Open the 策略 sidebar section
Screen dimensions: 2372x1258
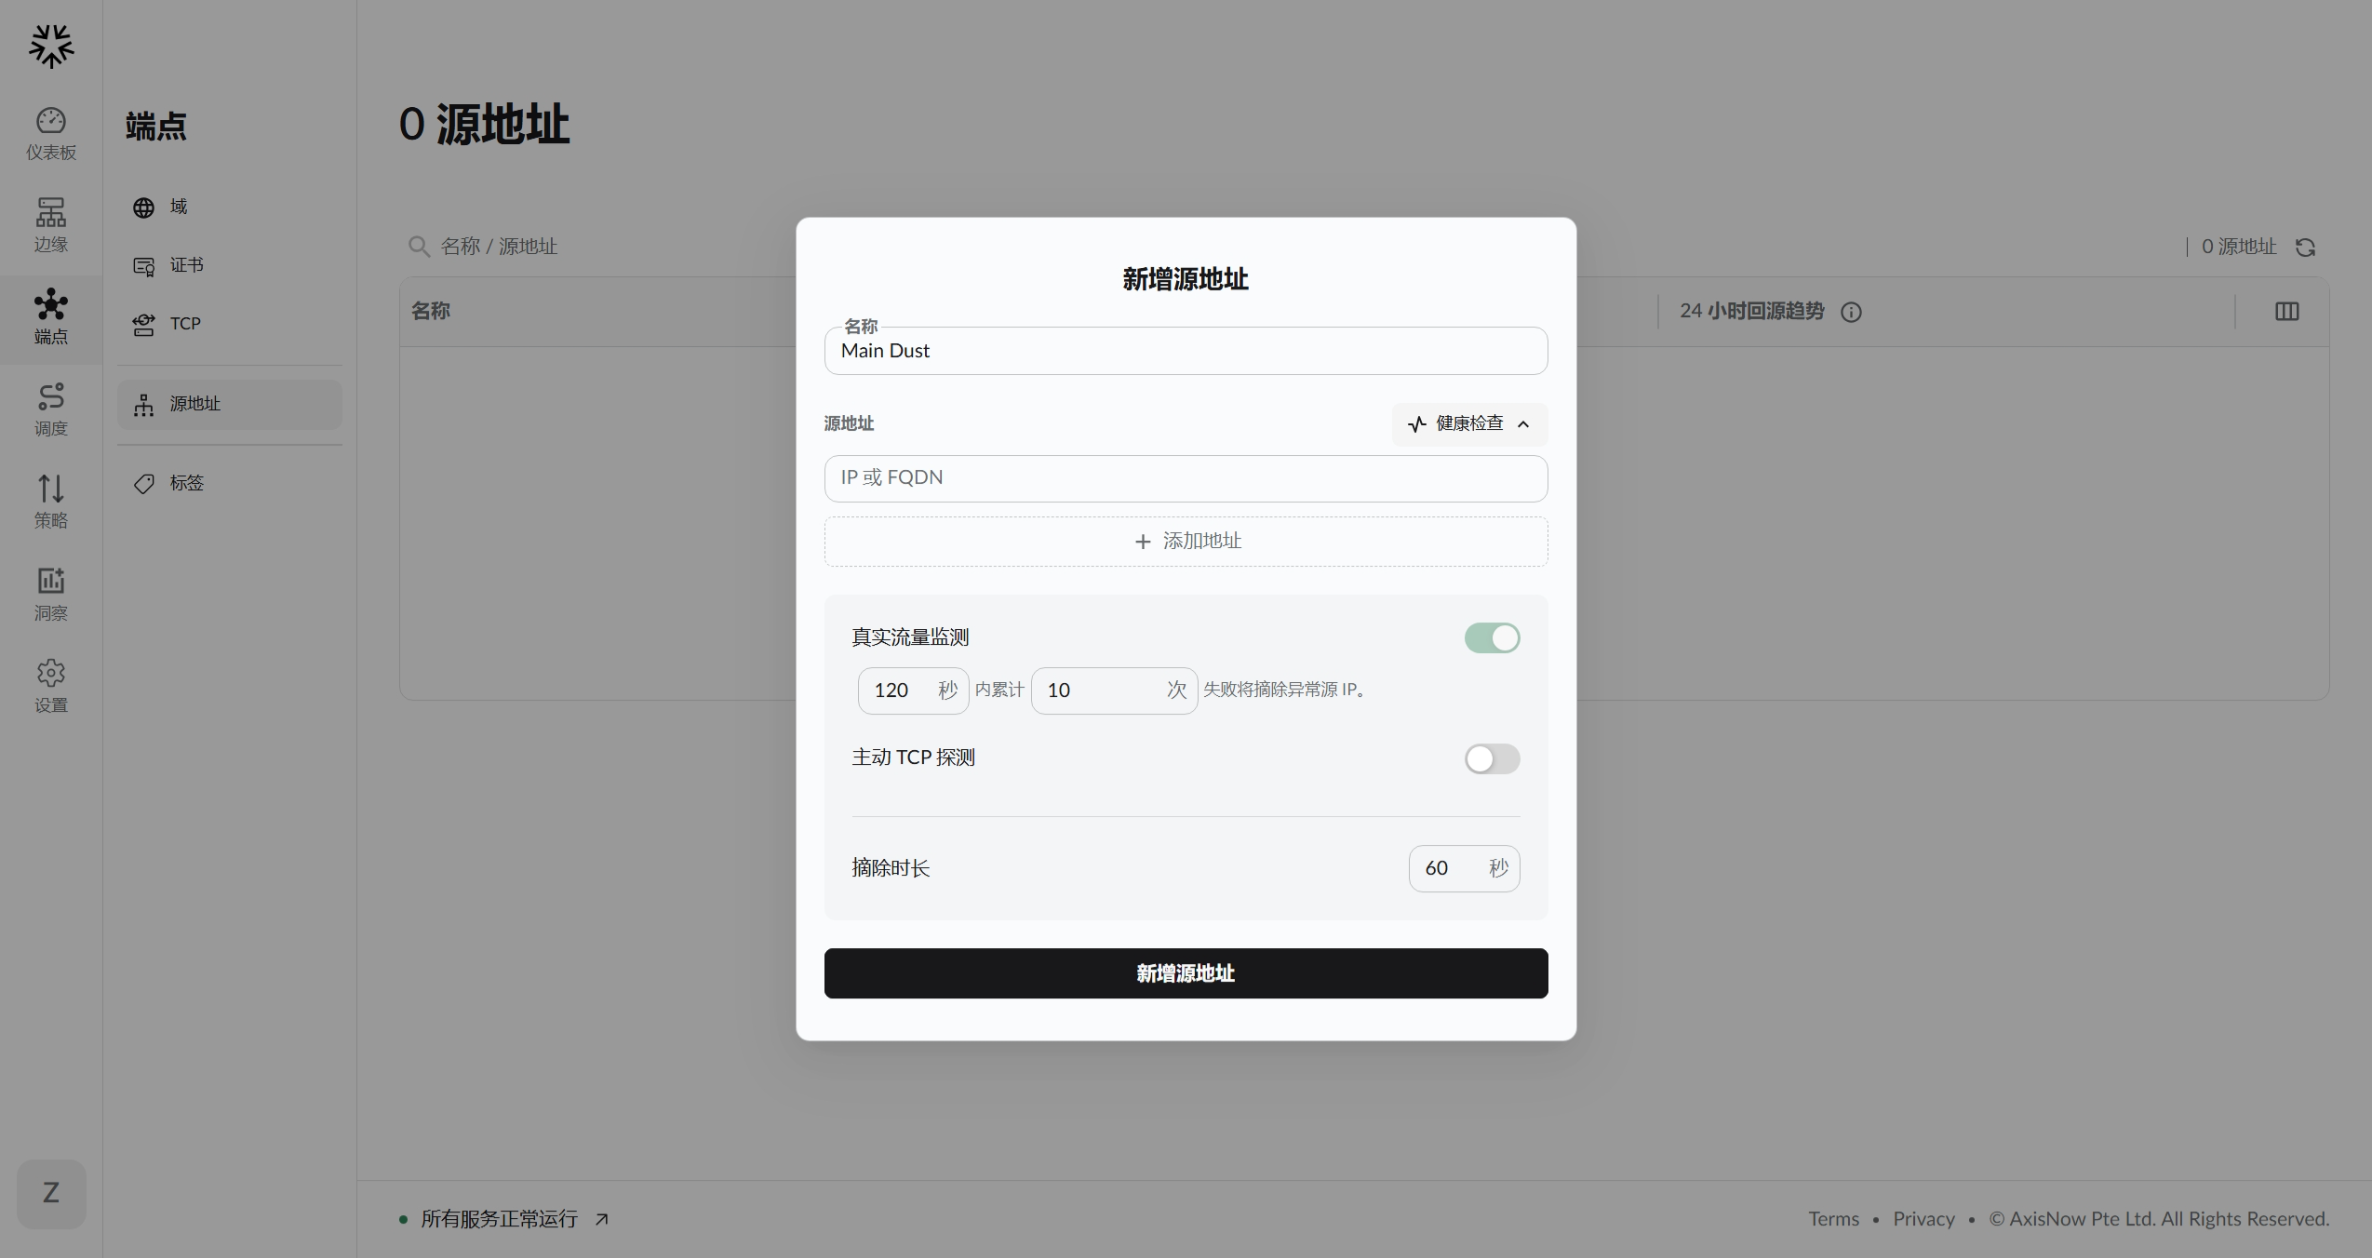(x=51, y=501)
